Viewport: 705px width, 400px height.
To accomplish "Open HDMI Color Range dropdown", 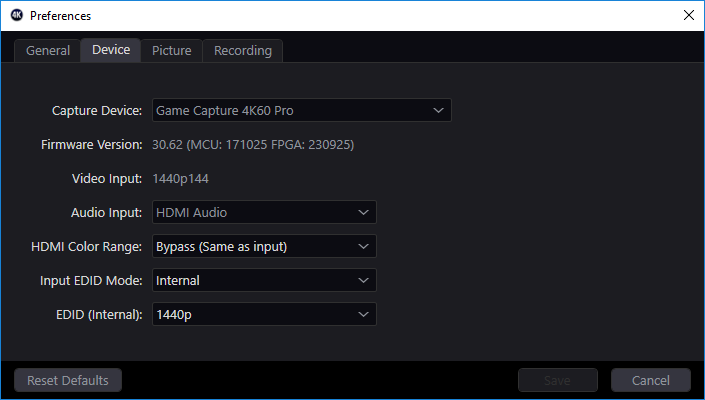I will tap(264, 246).
